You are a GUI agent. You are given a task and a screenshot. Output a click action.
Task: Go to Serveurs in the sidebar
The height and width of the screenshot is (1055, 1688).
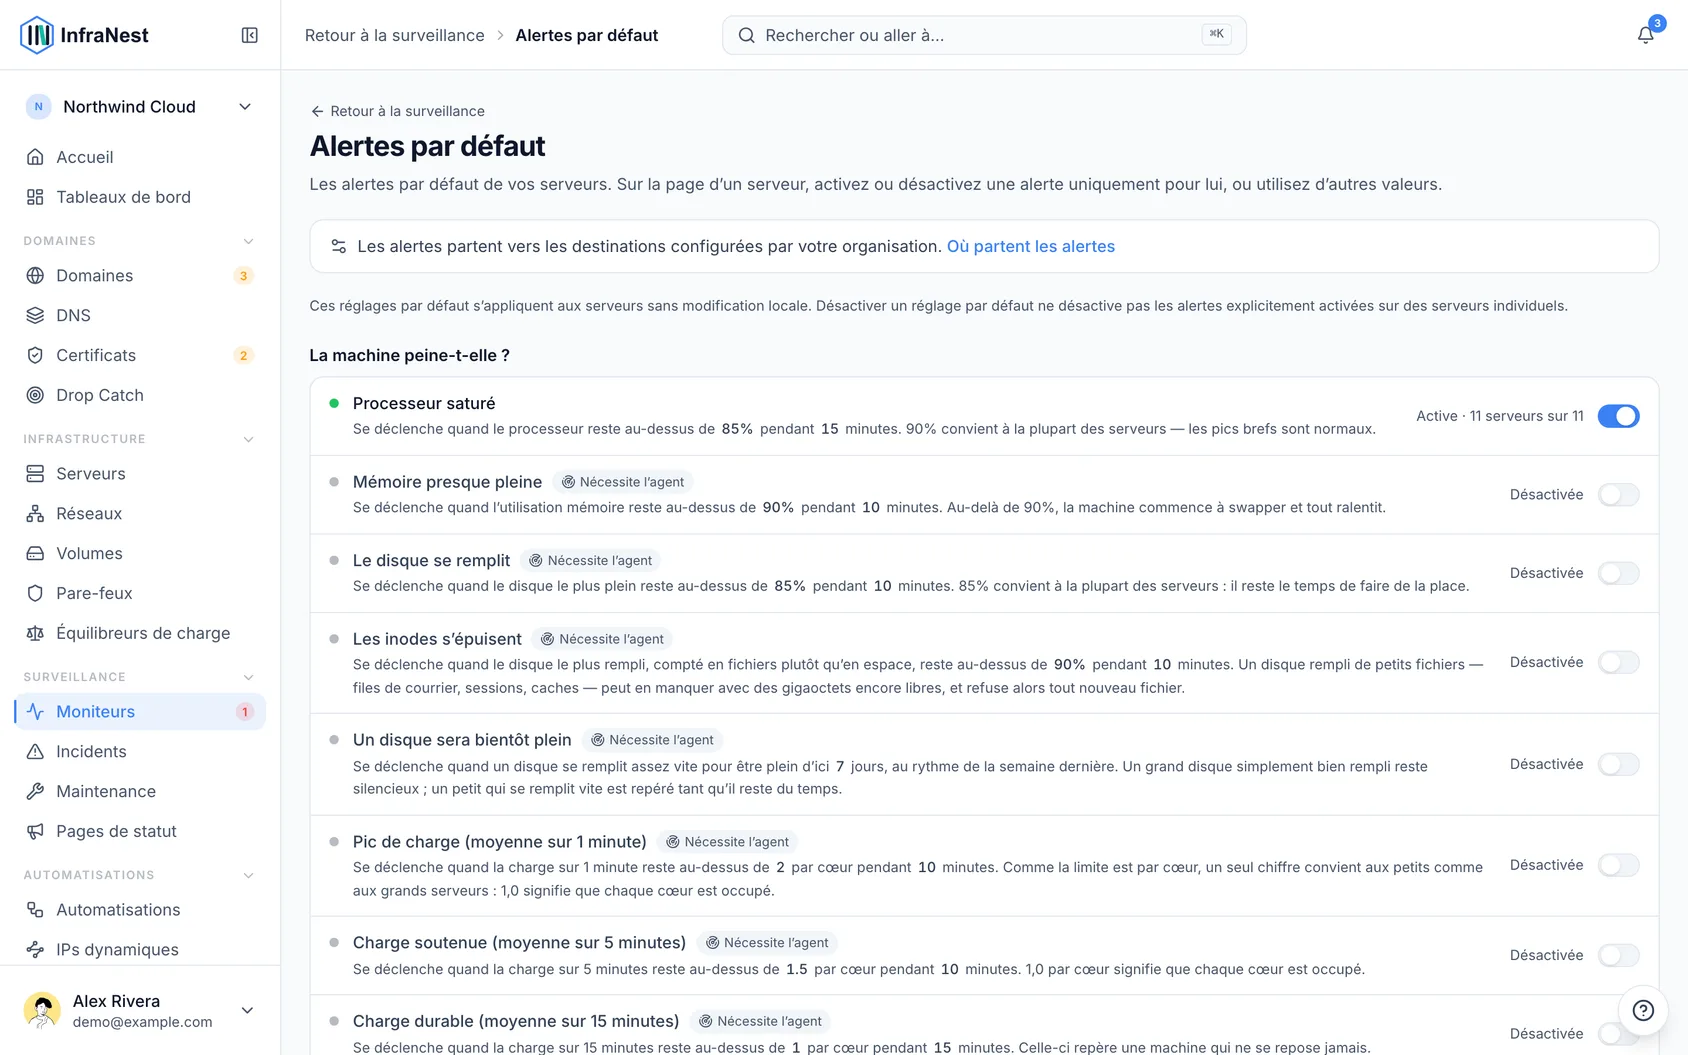coord(140,473)
